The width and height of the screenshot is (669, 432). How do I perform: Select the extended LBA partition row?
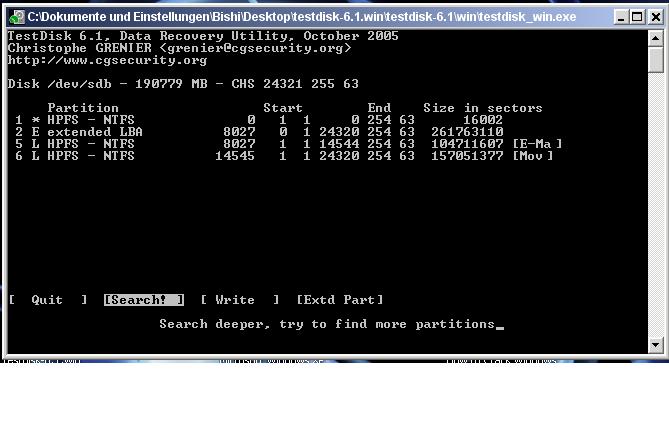259,132
